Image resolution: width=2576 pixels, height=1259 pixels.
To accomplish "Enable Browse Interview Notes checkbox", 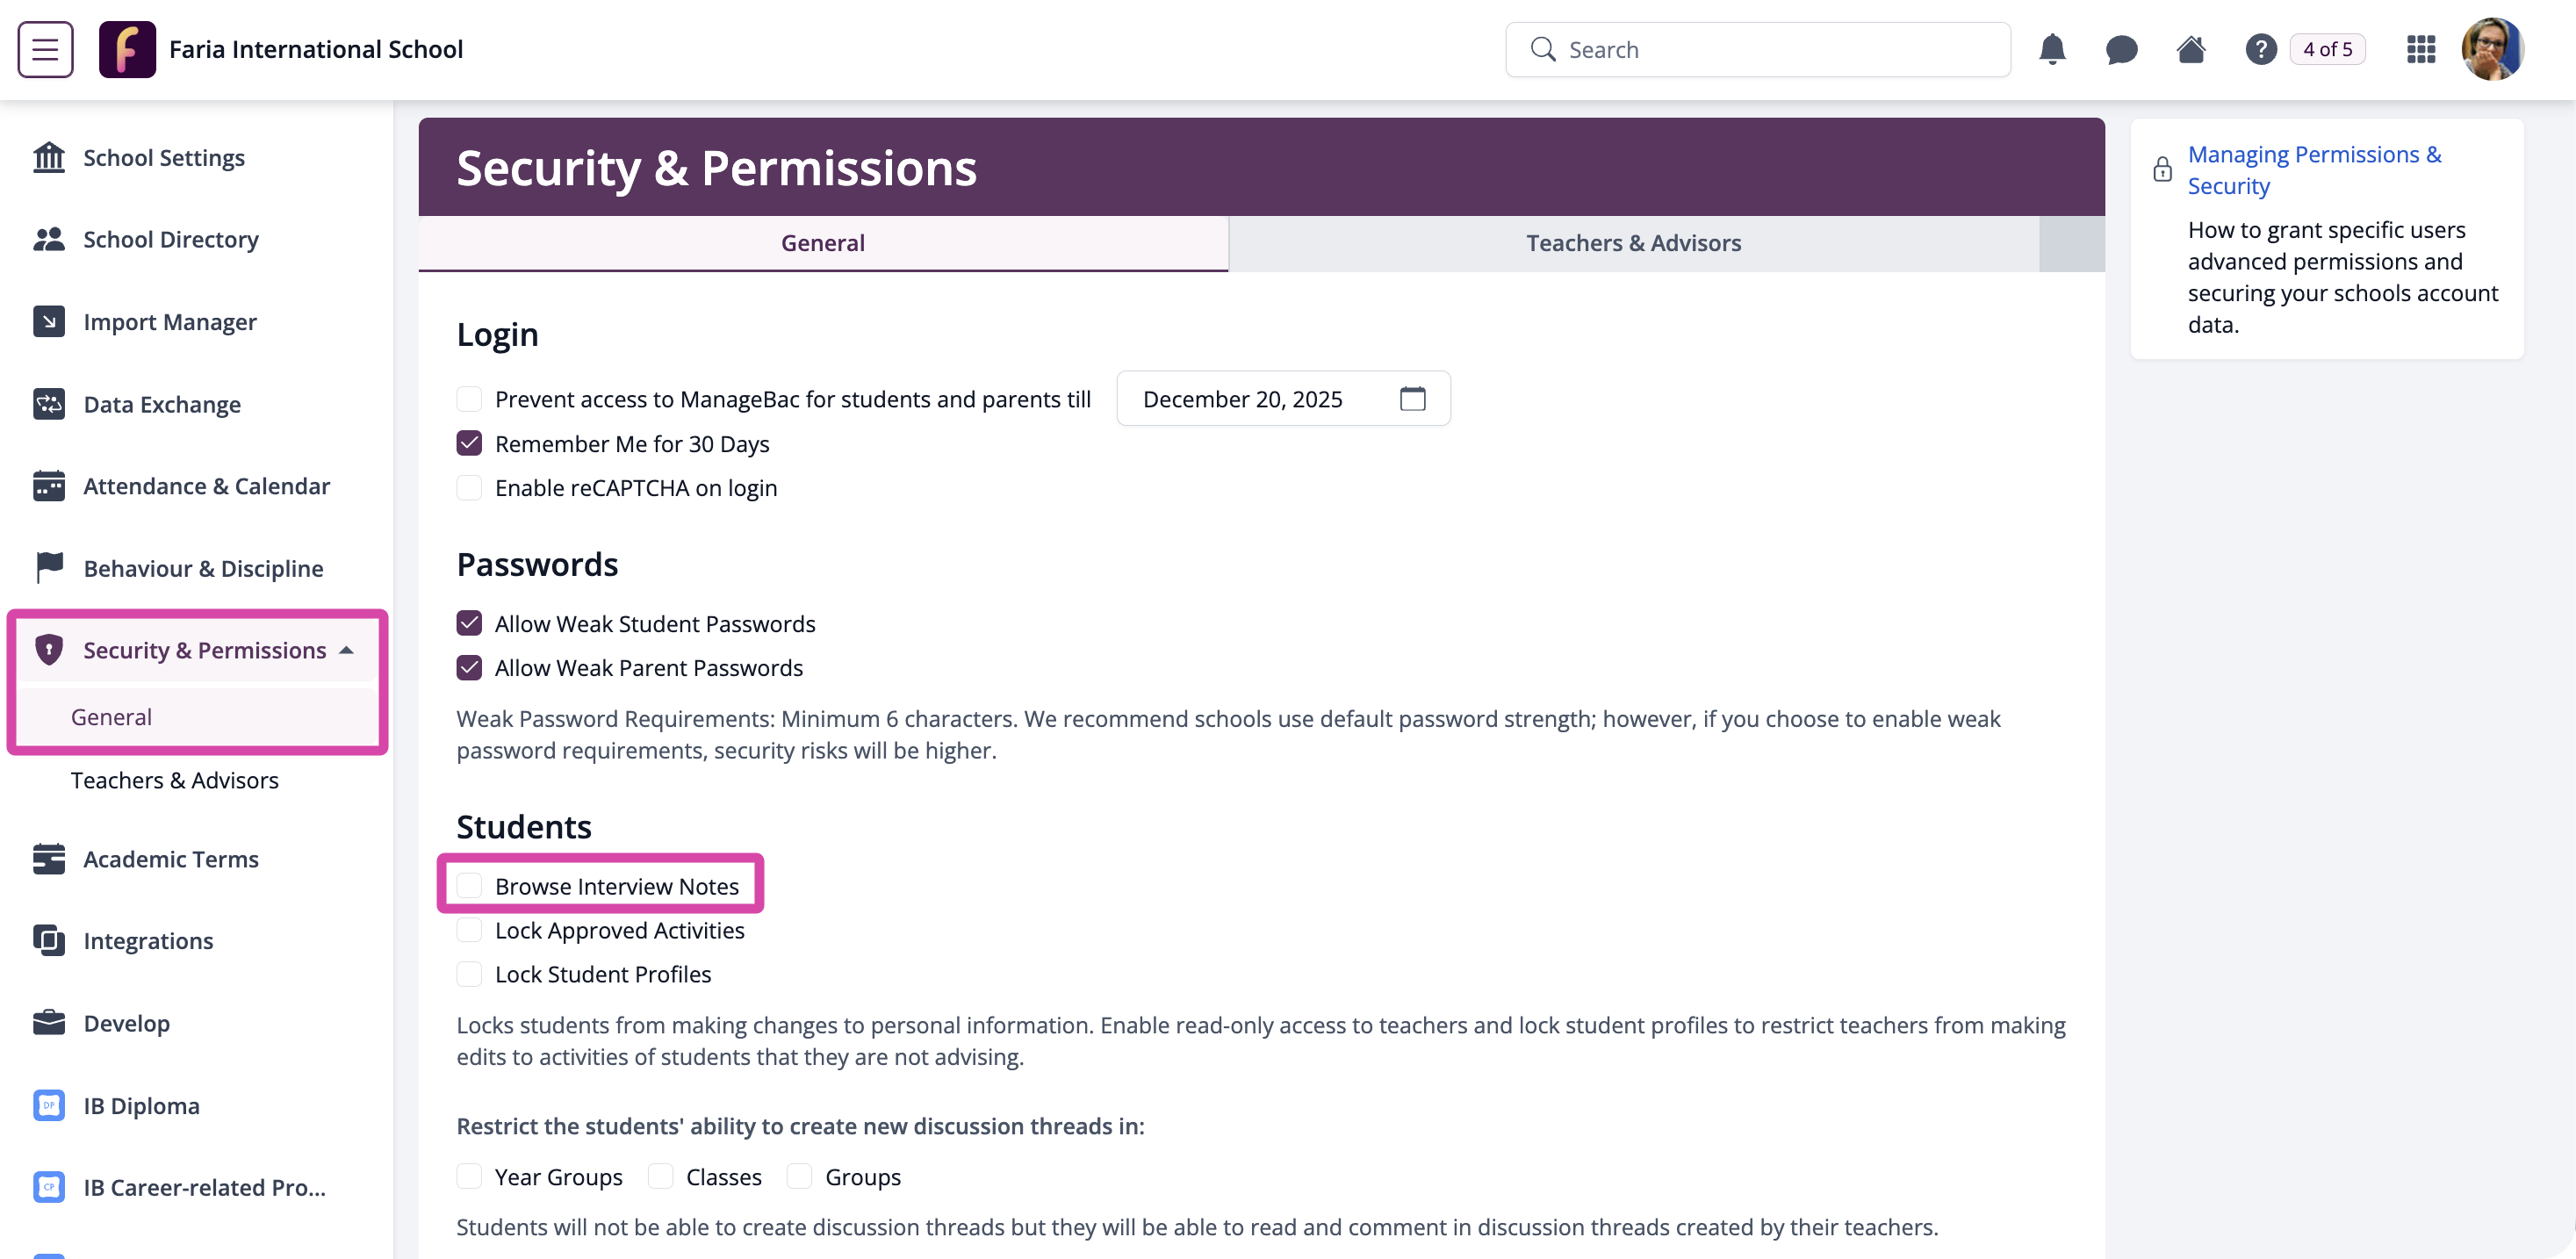I will [x=469, y=886].
